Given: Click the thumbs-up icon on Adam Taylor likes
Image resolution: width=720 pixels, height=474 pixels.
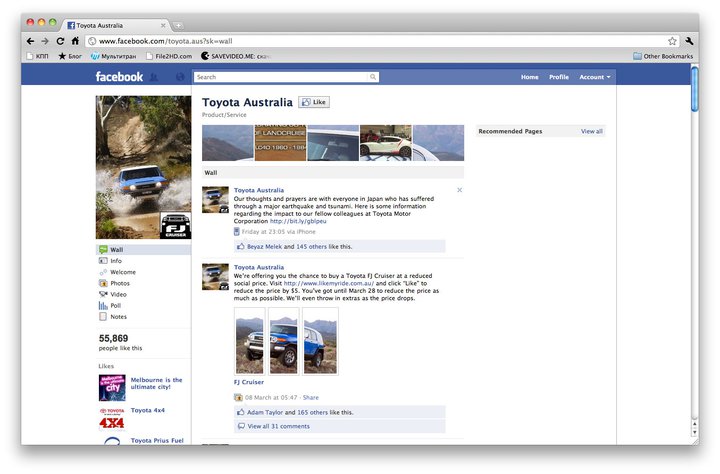Looking at the screenshot, I should click(x=241, y=412).
